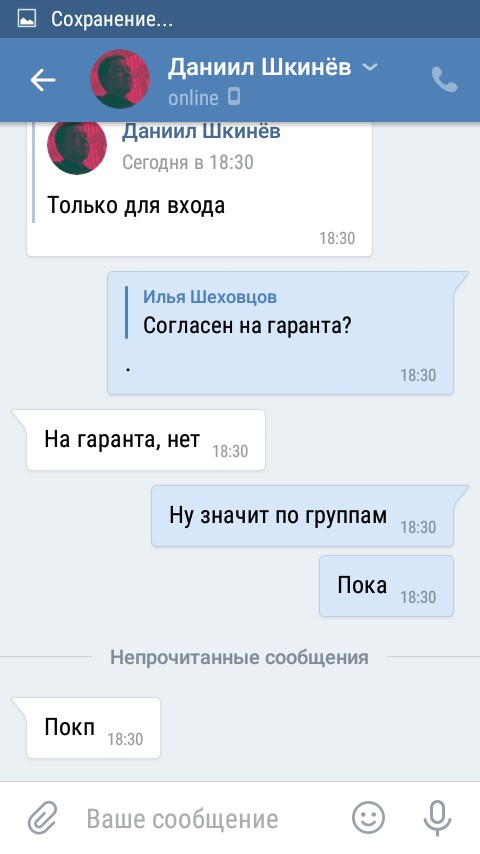
Task: Tap the quoted name Илья Шеховцов
Action: (210, 297)
